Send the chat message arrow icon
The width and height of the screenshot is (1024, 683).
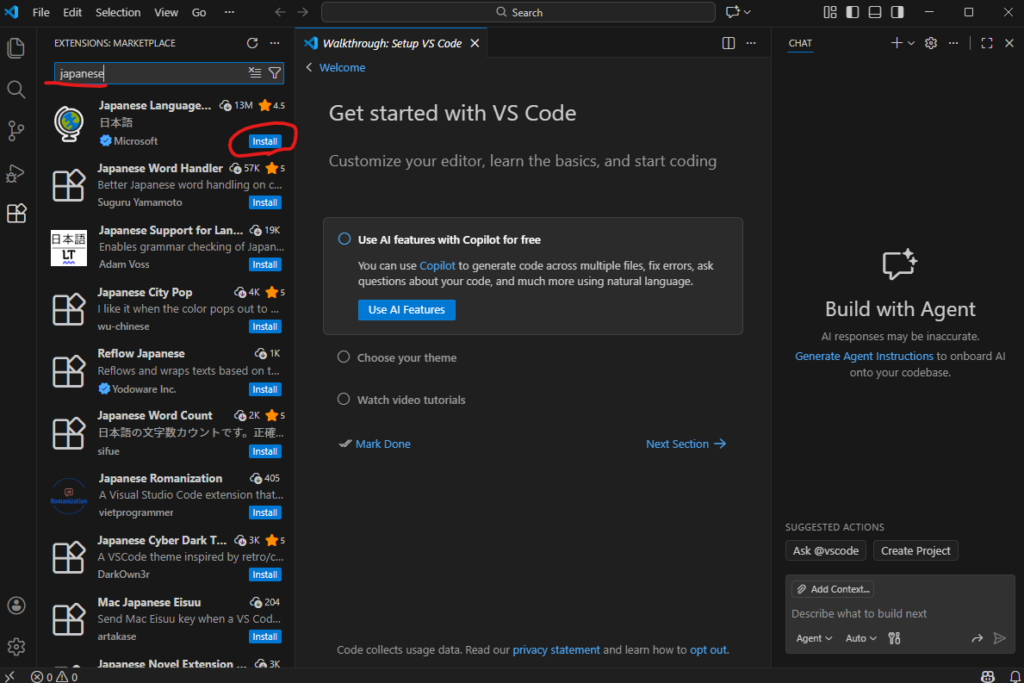(x=999, y=638)
